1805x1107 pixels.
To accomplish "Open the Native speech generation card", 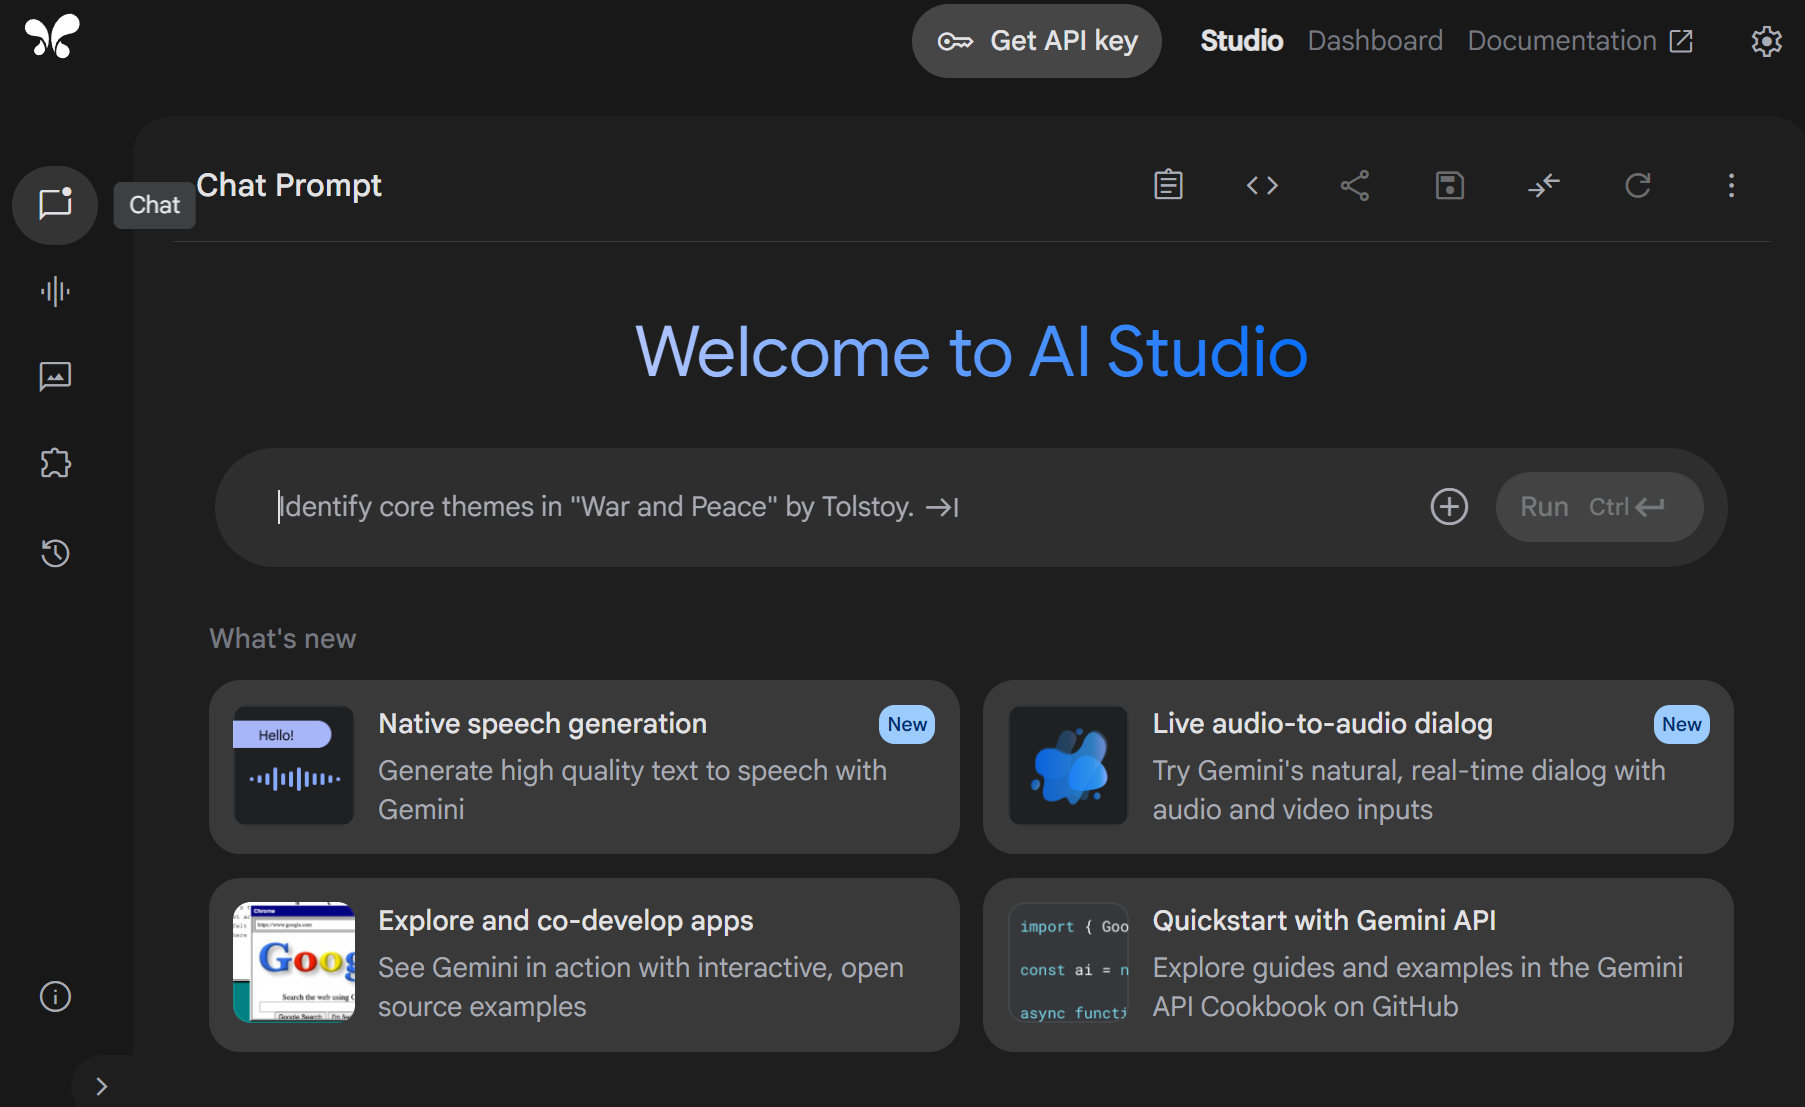I will 584,767.
